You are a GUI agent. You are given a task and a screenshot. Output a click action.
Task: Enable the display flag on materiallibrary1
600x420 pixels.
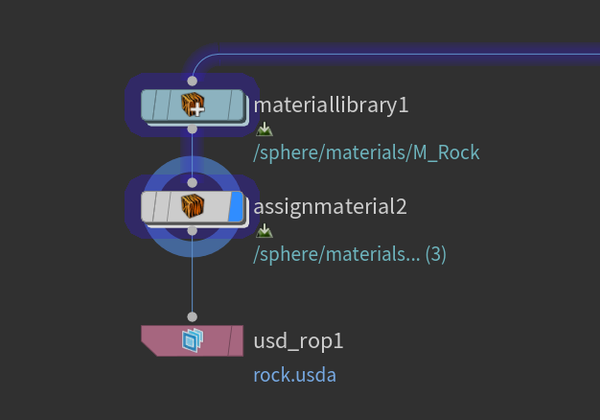click(x=236, y=105)
